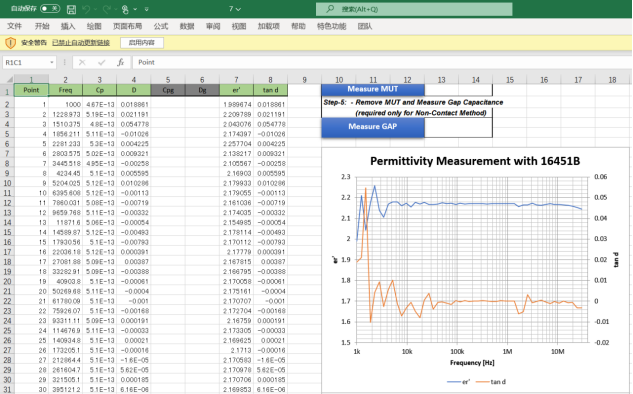Click the "er'" legend entry
Viewport: 633px width, 394px height.
(459, 381)
